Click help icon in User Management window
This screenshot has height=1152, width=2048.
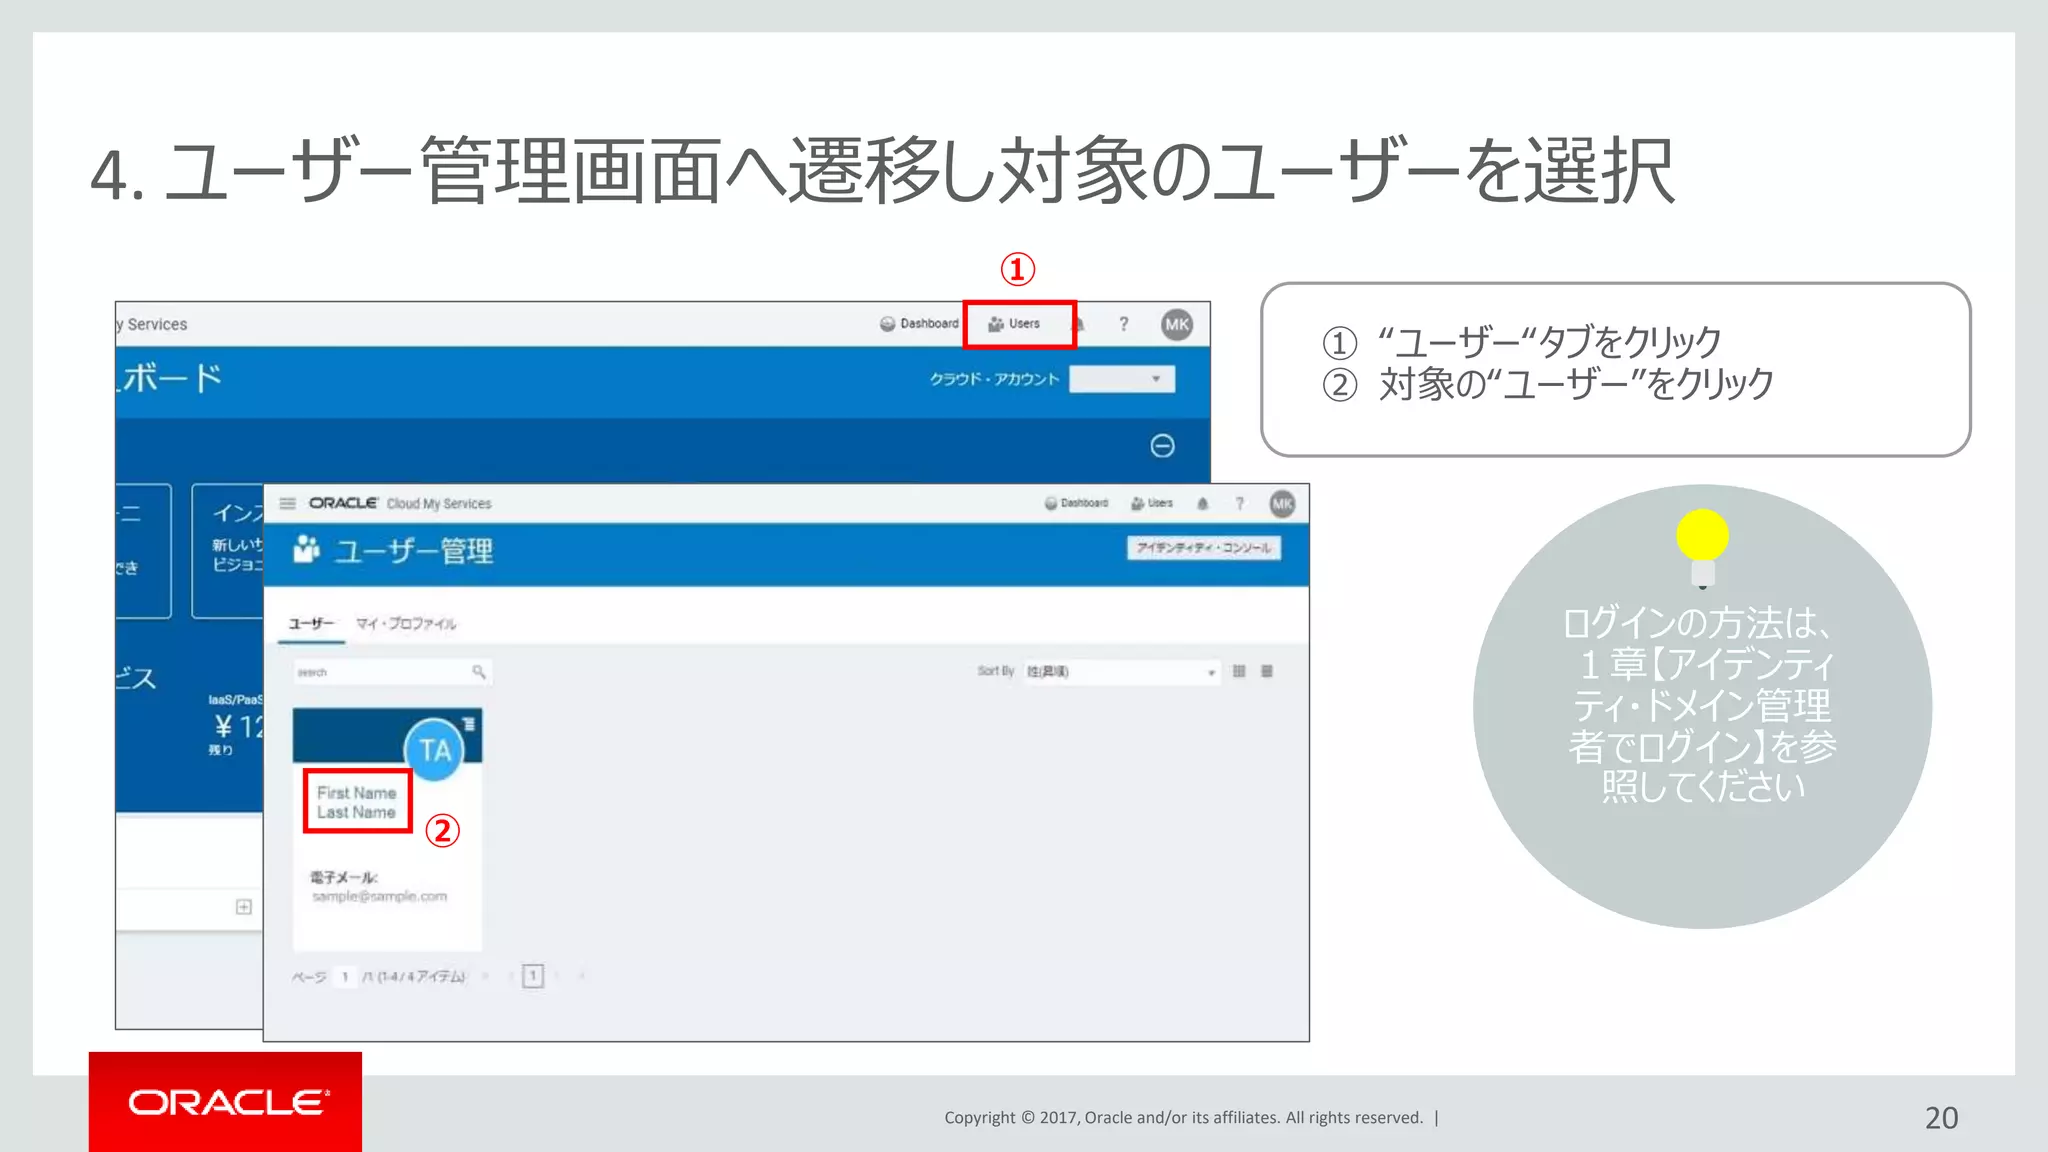tap(1240, 503)
